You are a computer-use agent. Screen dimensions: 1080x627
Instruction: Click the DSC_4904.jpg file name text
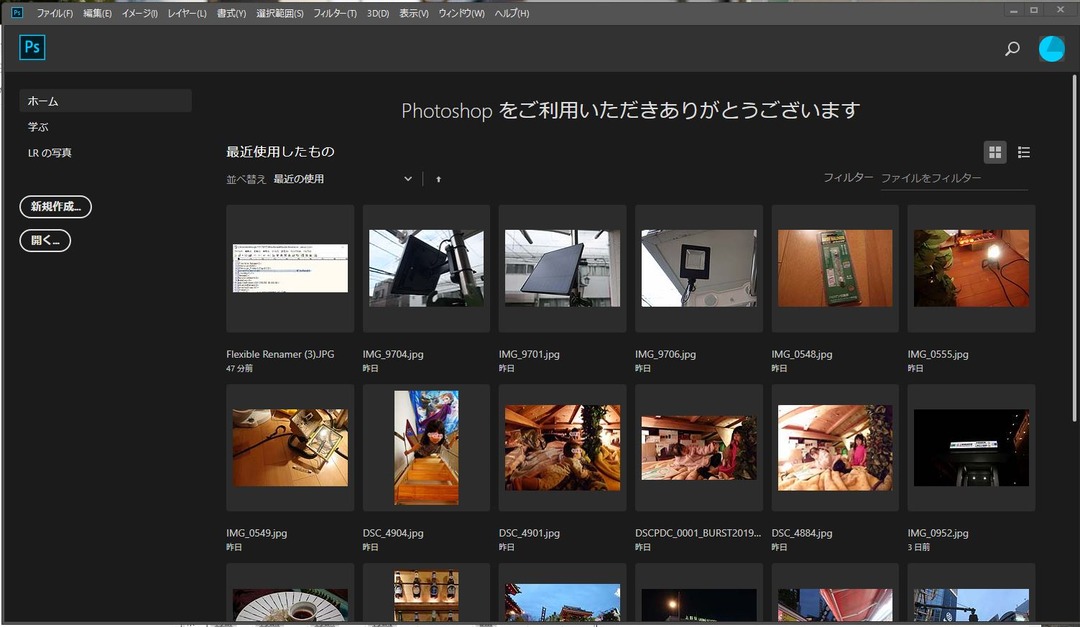click(x=393, y=533)
